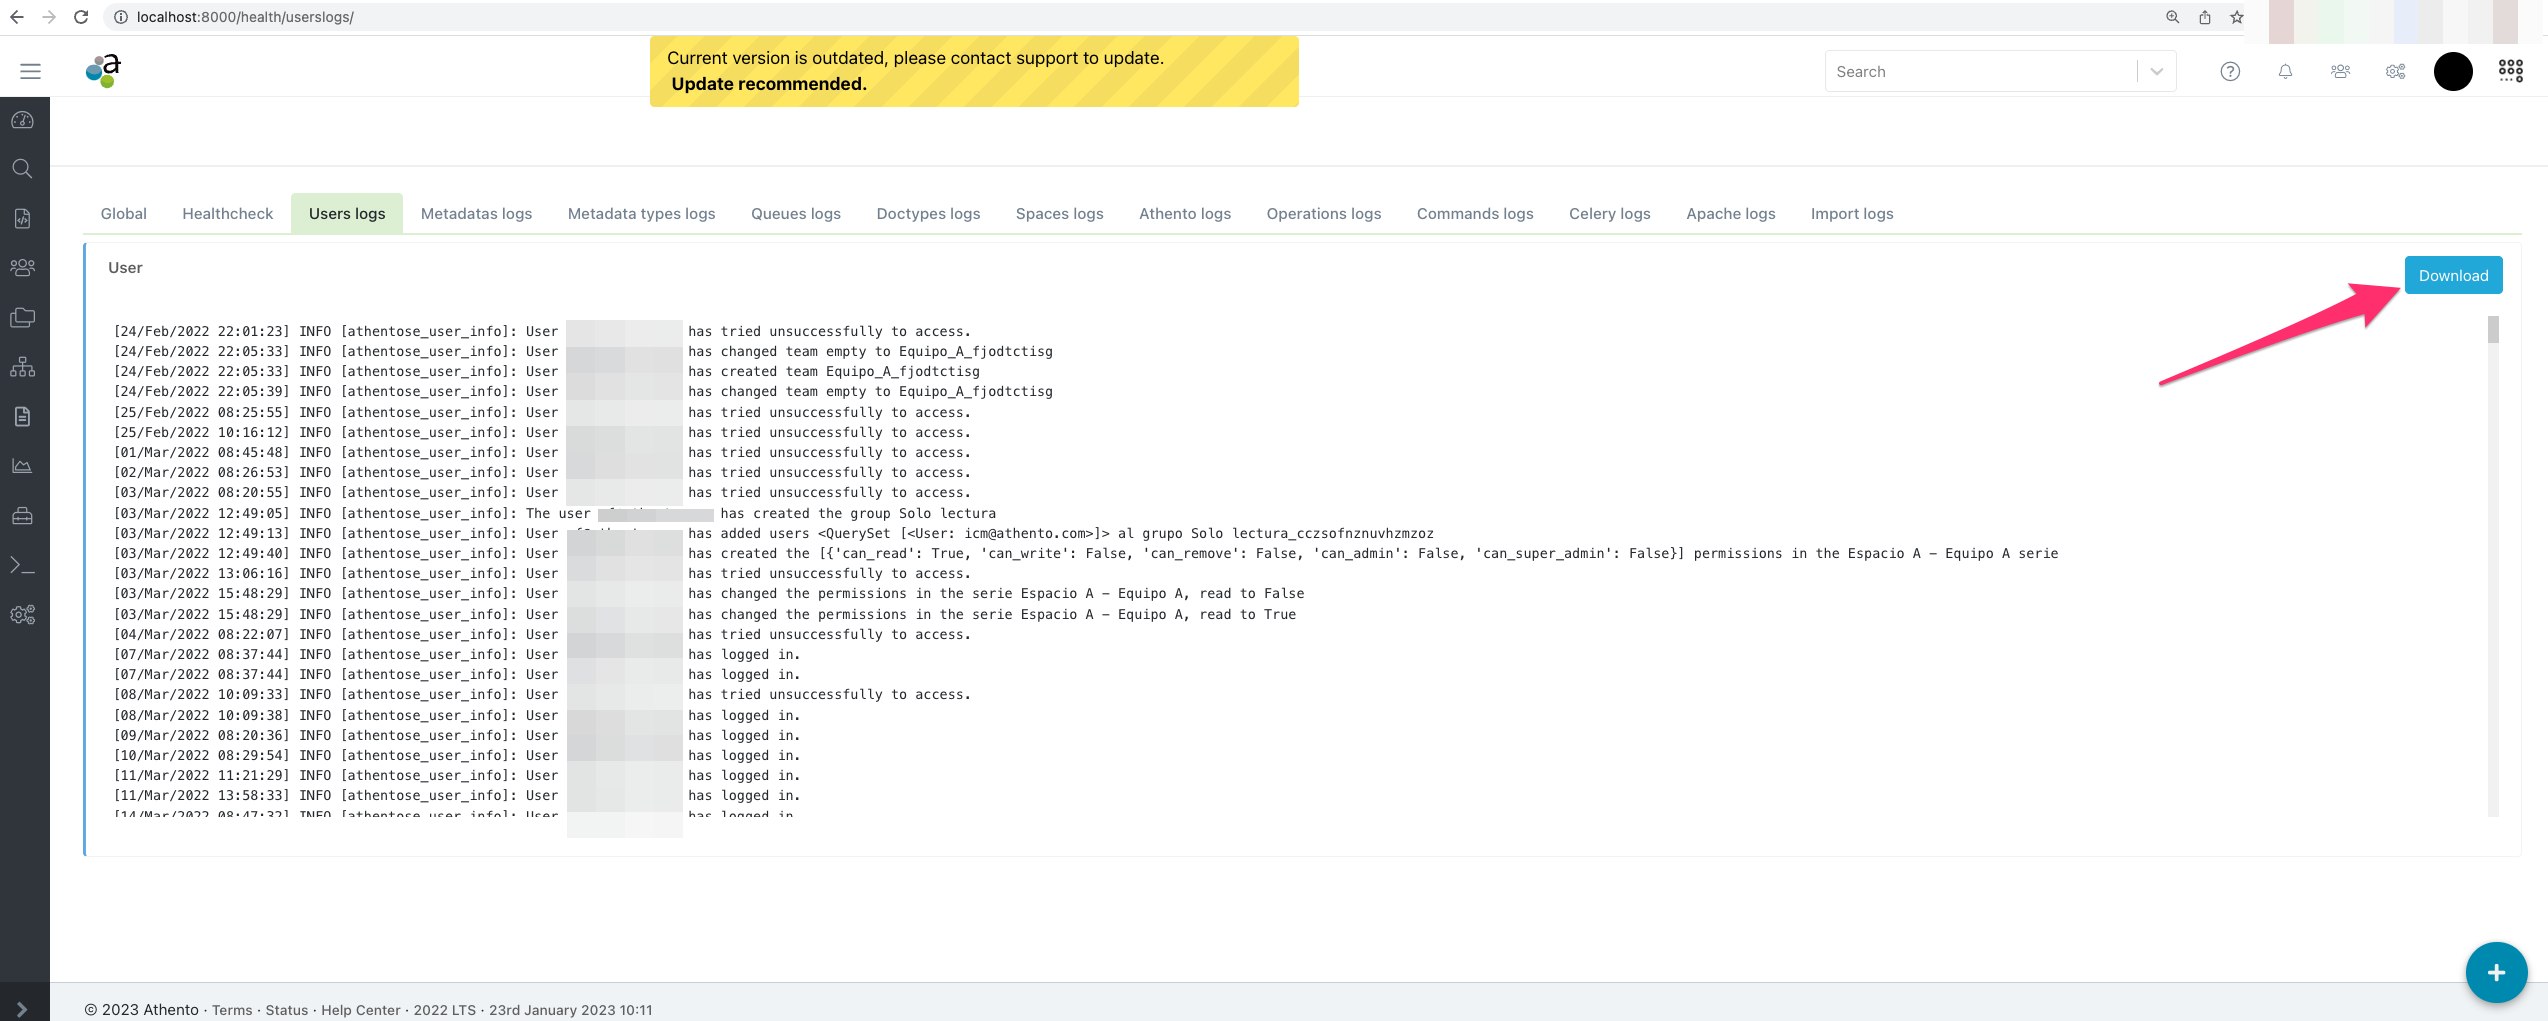Click the chart analytics sidebar icon

click(x=23, y=466)
